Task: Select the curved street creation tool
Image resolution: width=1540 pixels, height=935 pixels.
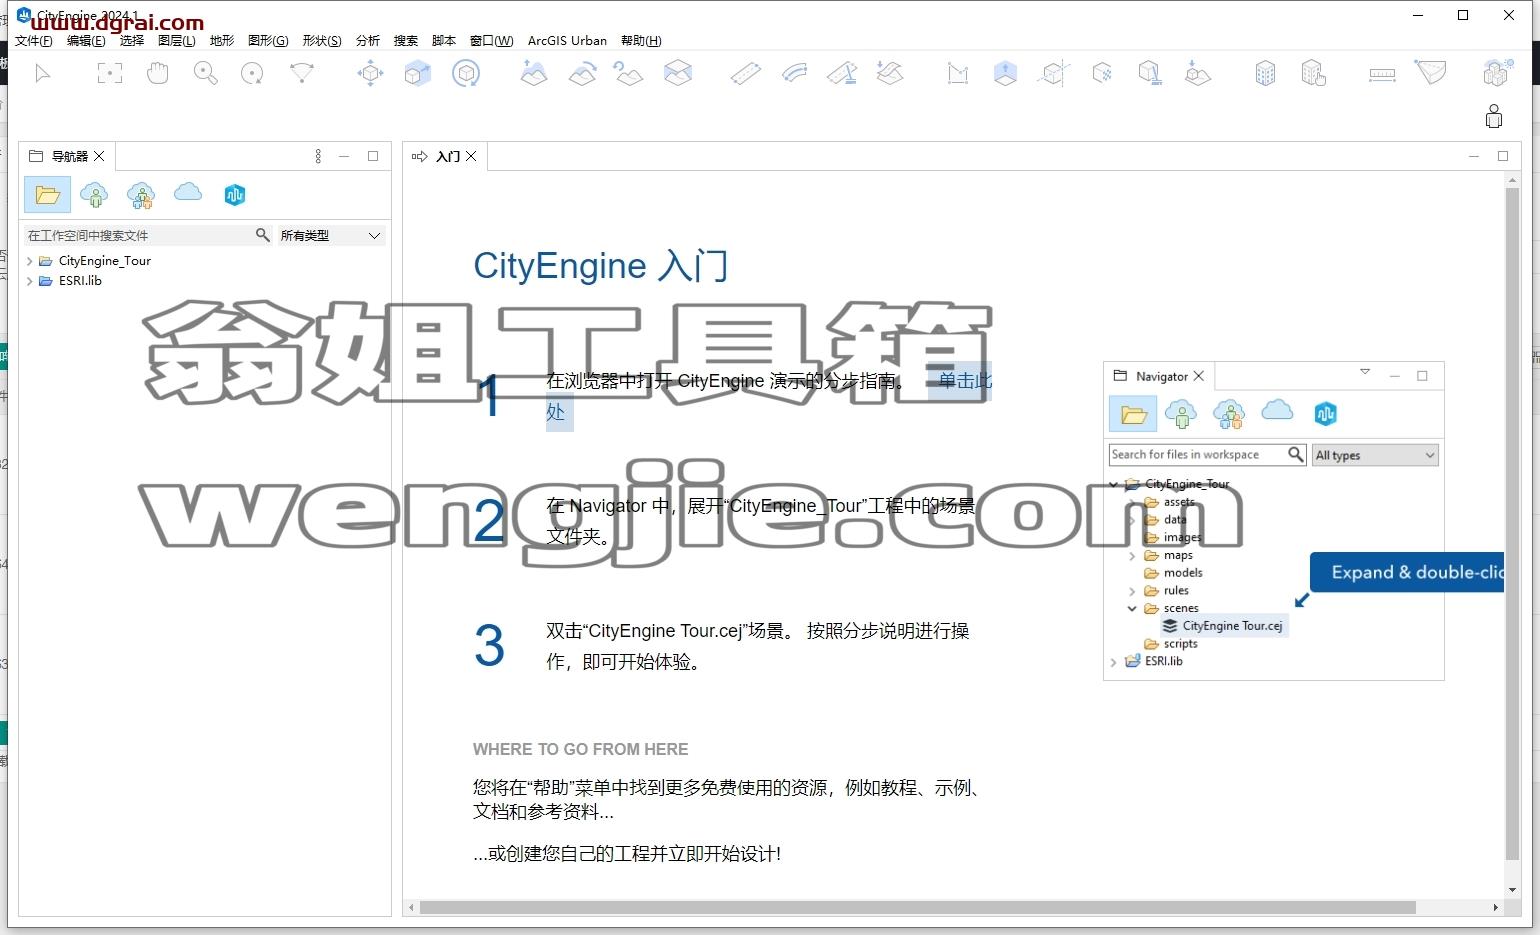Action: point(794,73)
